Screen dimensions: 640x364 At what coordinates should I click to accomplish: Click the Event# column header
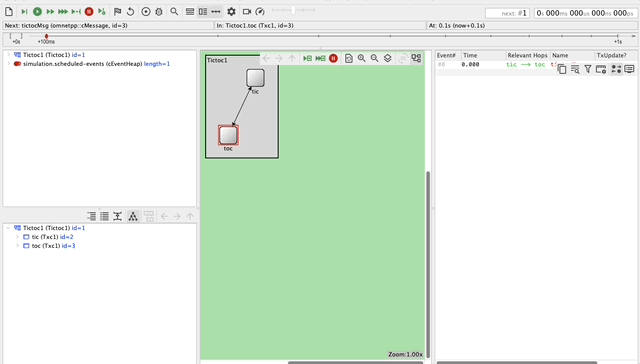coord(447,55)
